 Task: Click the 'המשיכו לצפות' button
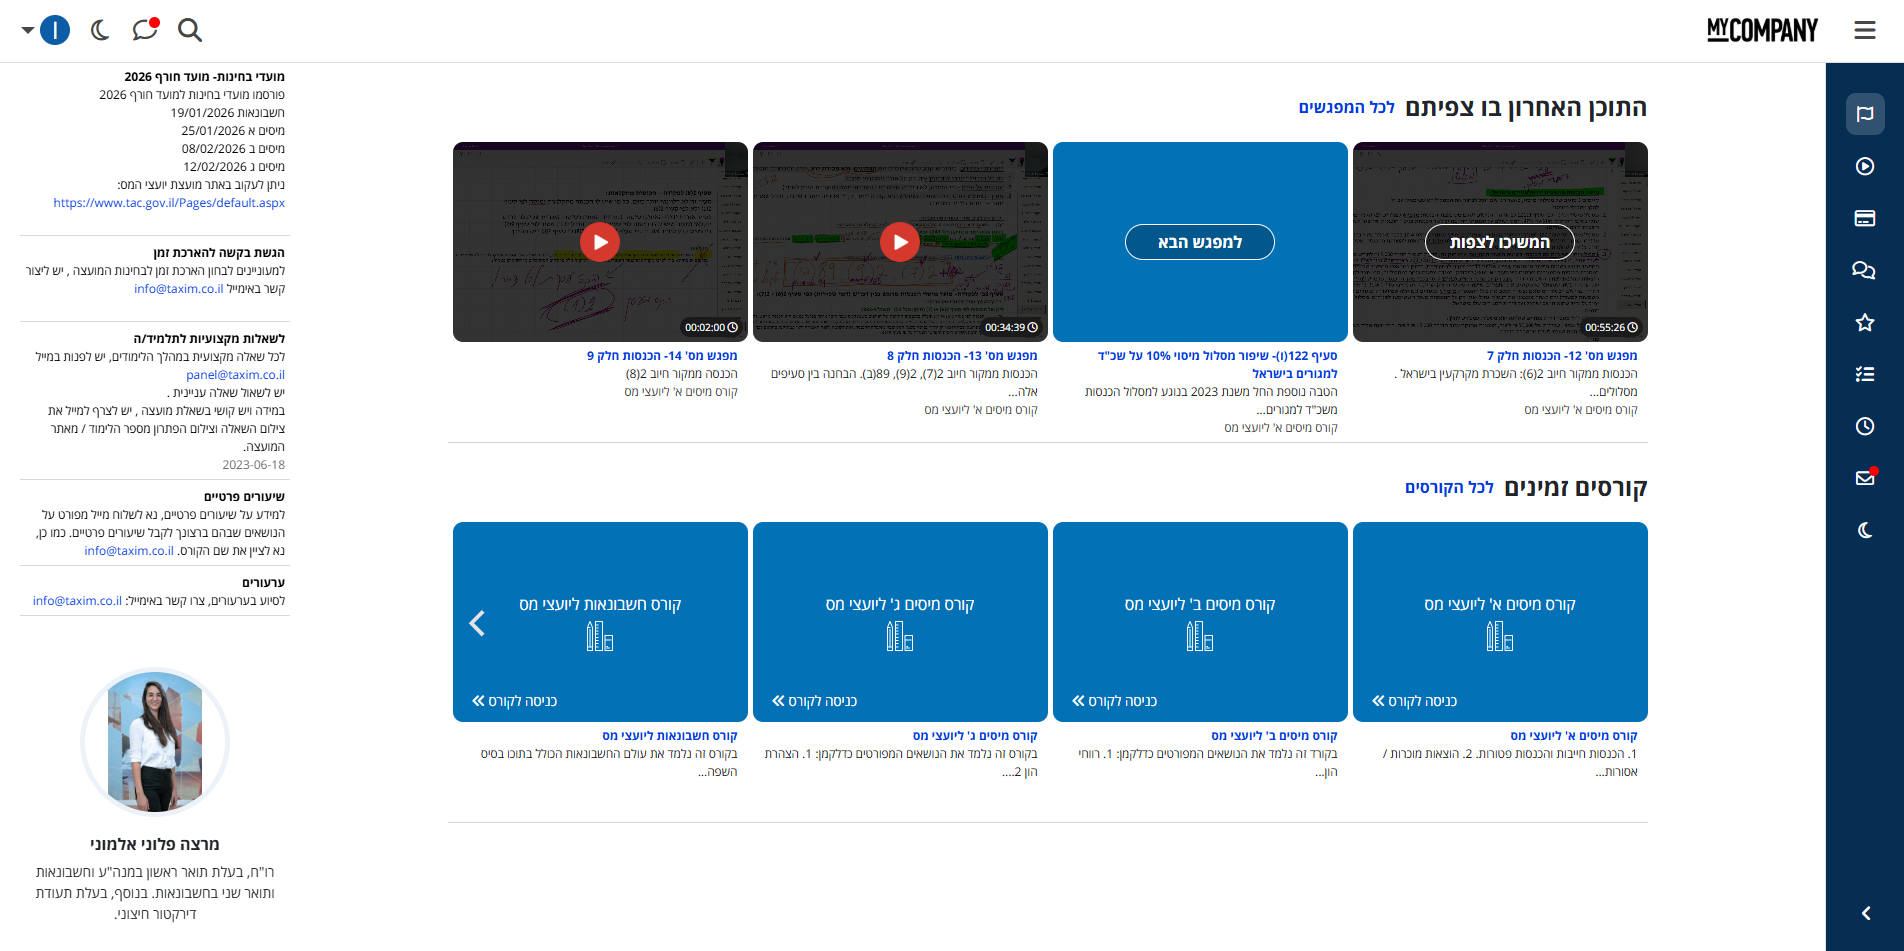click(x=1499, y=242)
